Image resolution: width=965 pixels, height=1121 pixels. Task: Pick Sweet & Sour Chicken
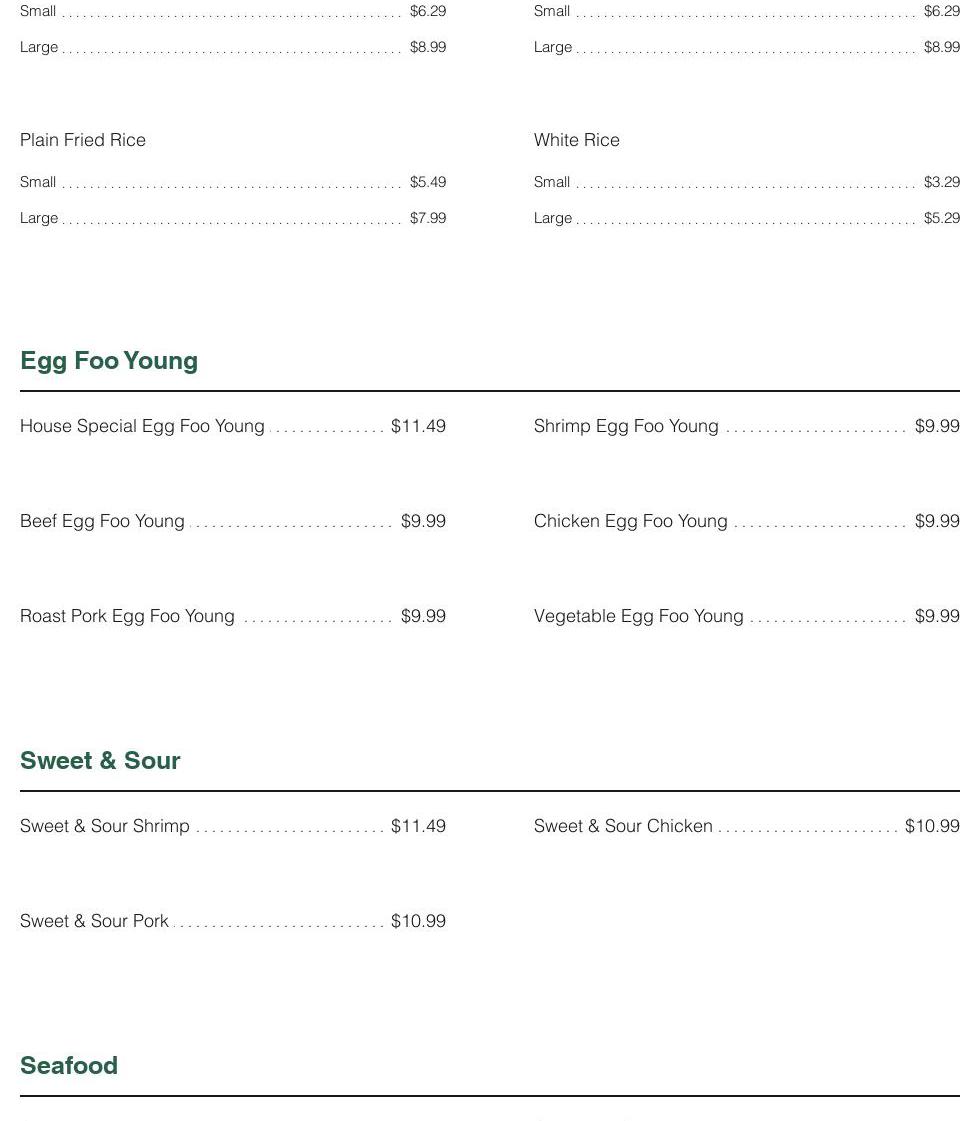click(623, 826)
